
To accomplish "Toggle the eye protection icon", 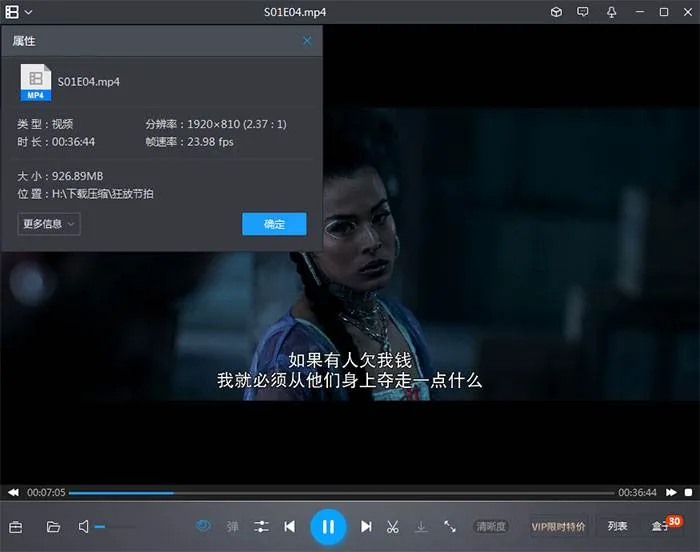I will [203, 526].
